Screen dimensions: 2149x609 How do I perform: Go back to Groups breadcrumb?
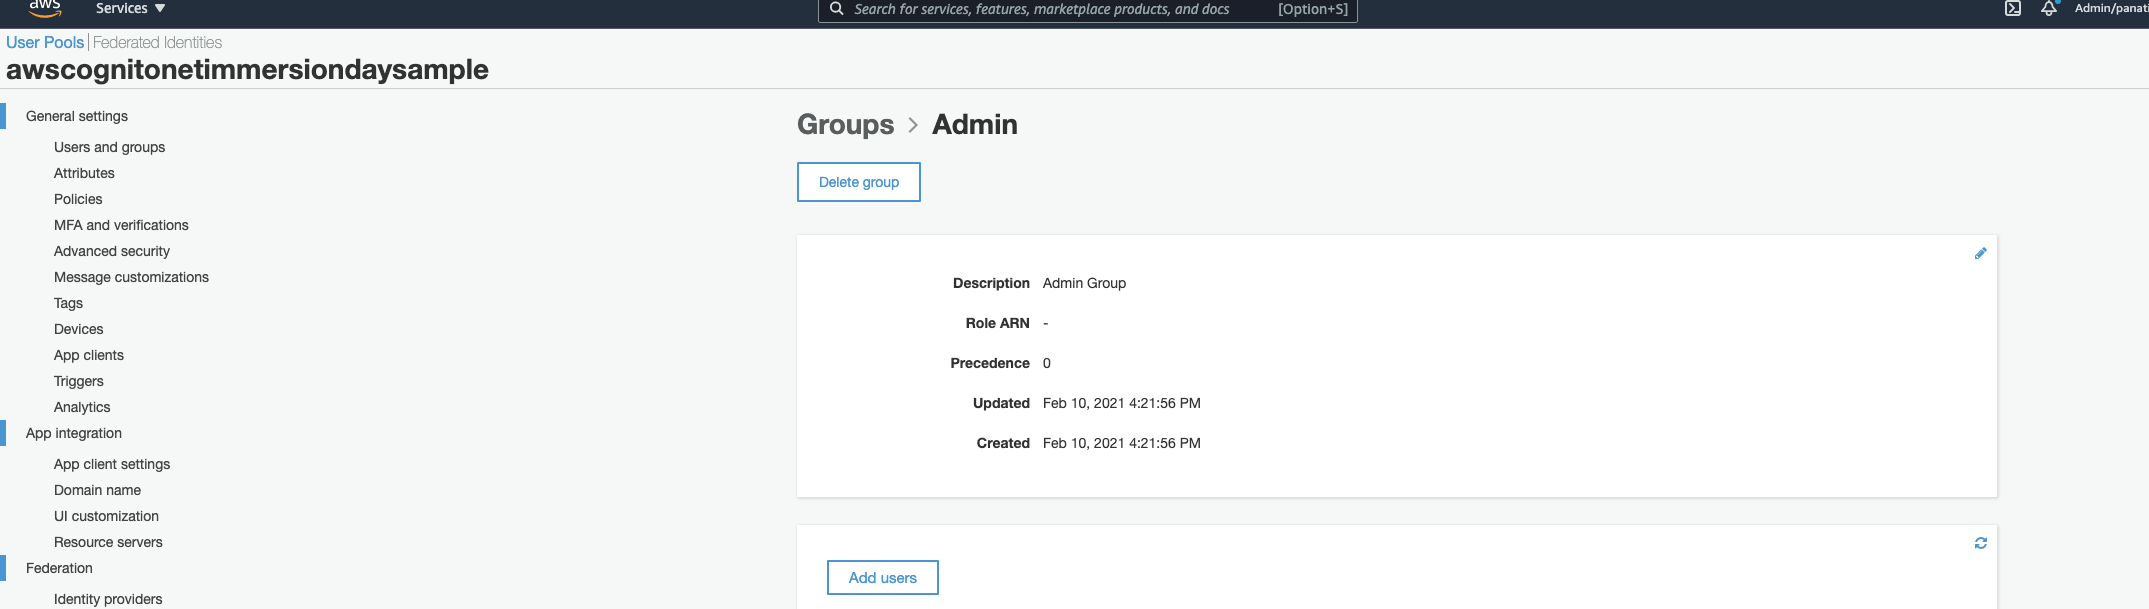pyautogui.click(x=845, y=124)
